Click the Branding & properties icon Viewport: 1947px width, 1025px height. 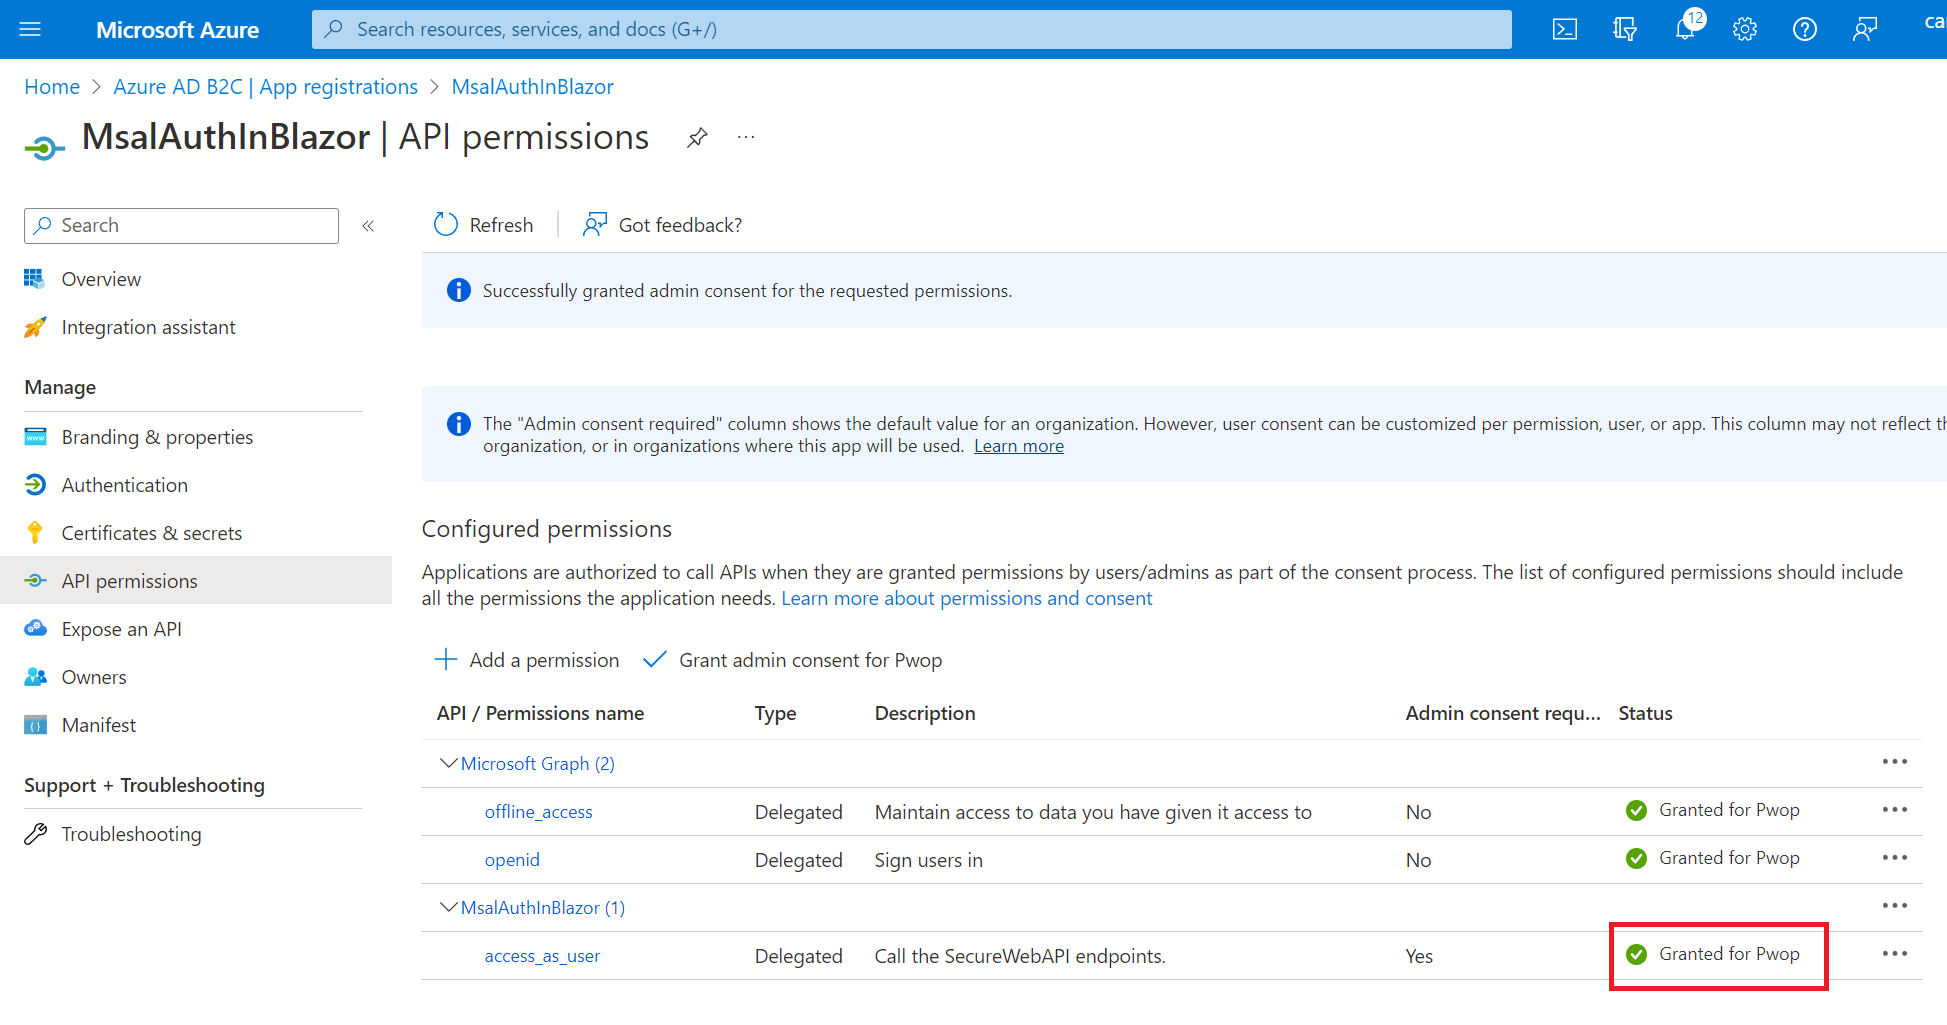pos(35,437)
